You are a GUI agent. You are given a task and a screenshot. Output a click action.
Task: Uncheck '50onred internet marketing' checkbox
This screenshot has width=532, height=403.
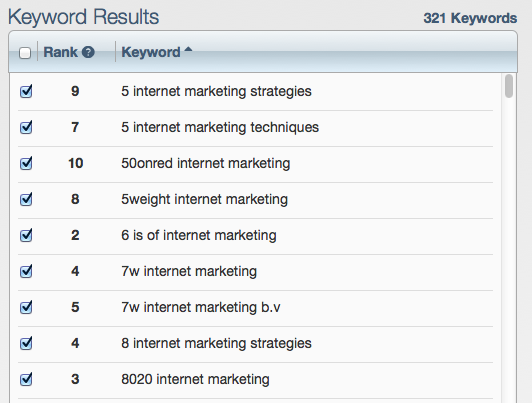point(26,163)
